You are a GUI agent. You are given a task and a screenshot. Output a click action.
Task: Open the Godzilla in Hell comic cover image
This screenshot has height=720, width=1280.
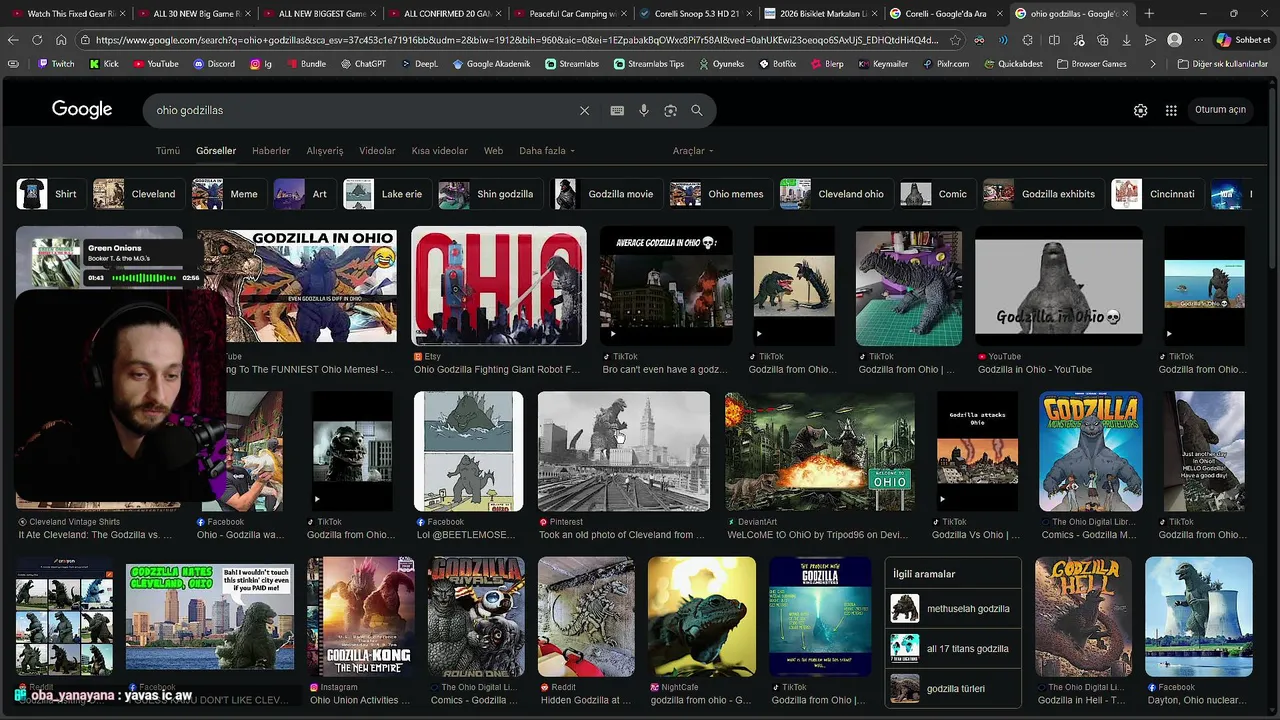[1084, 617]
